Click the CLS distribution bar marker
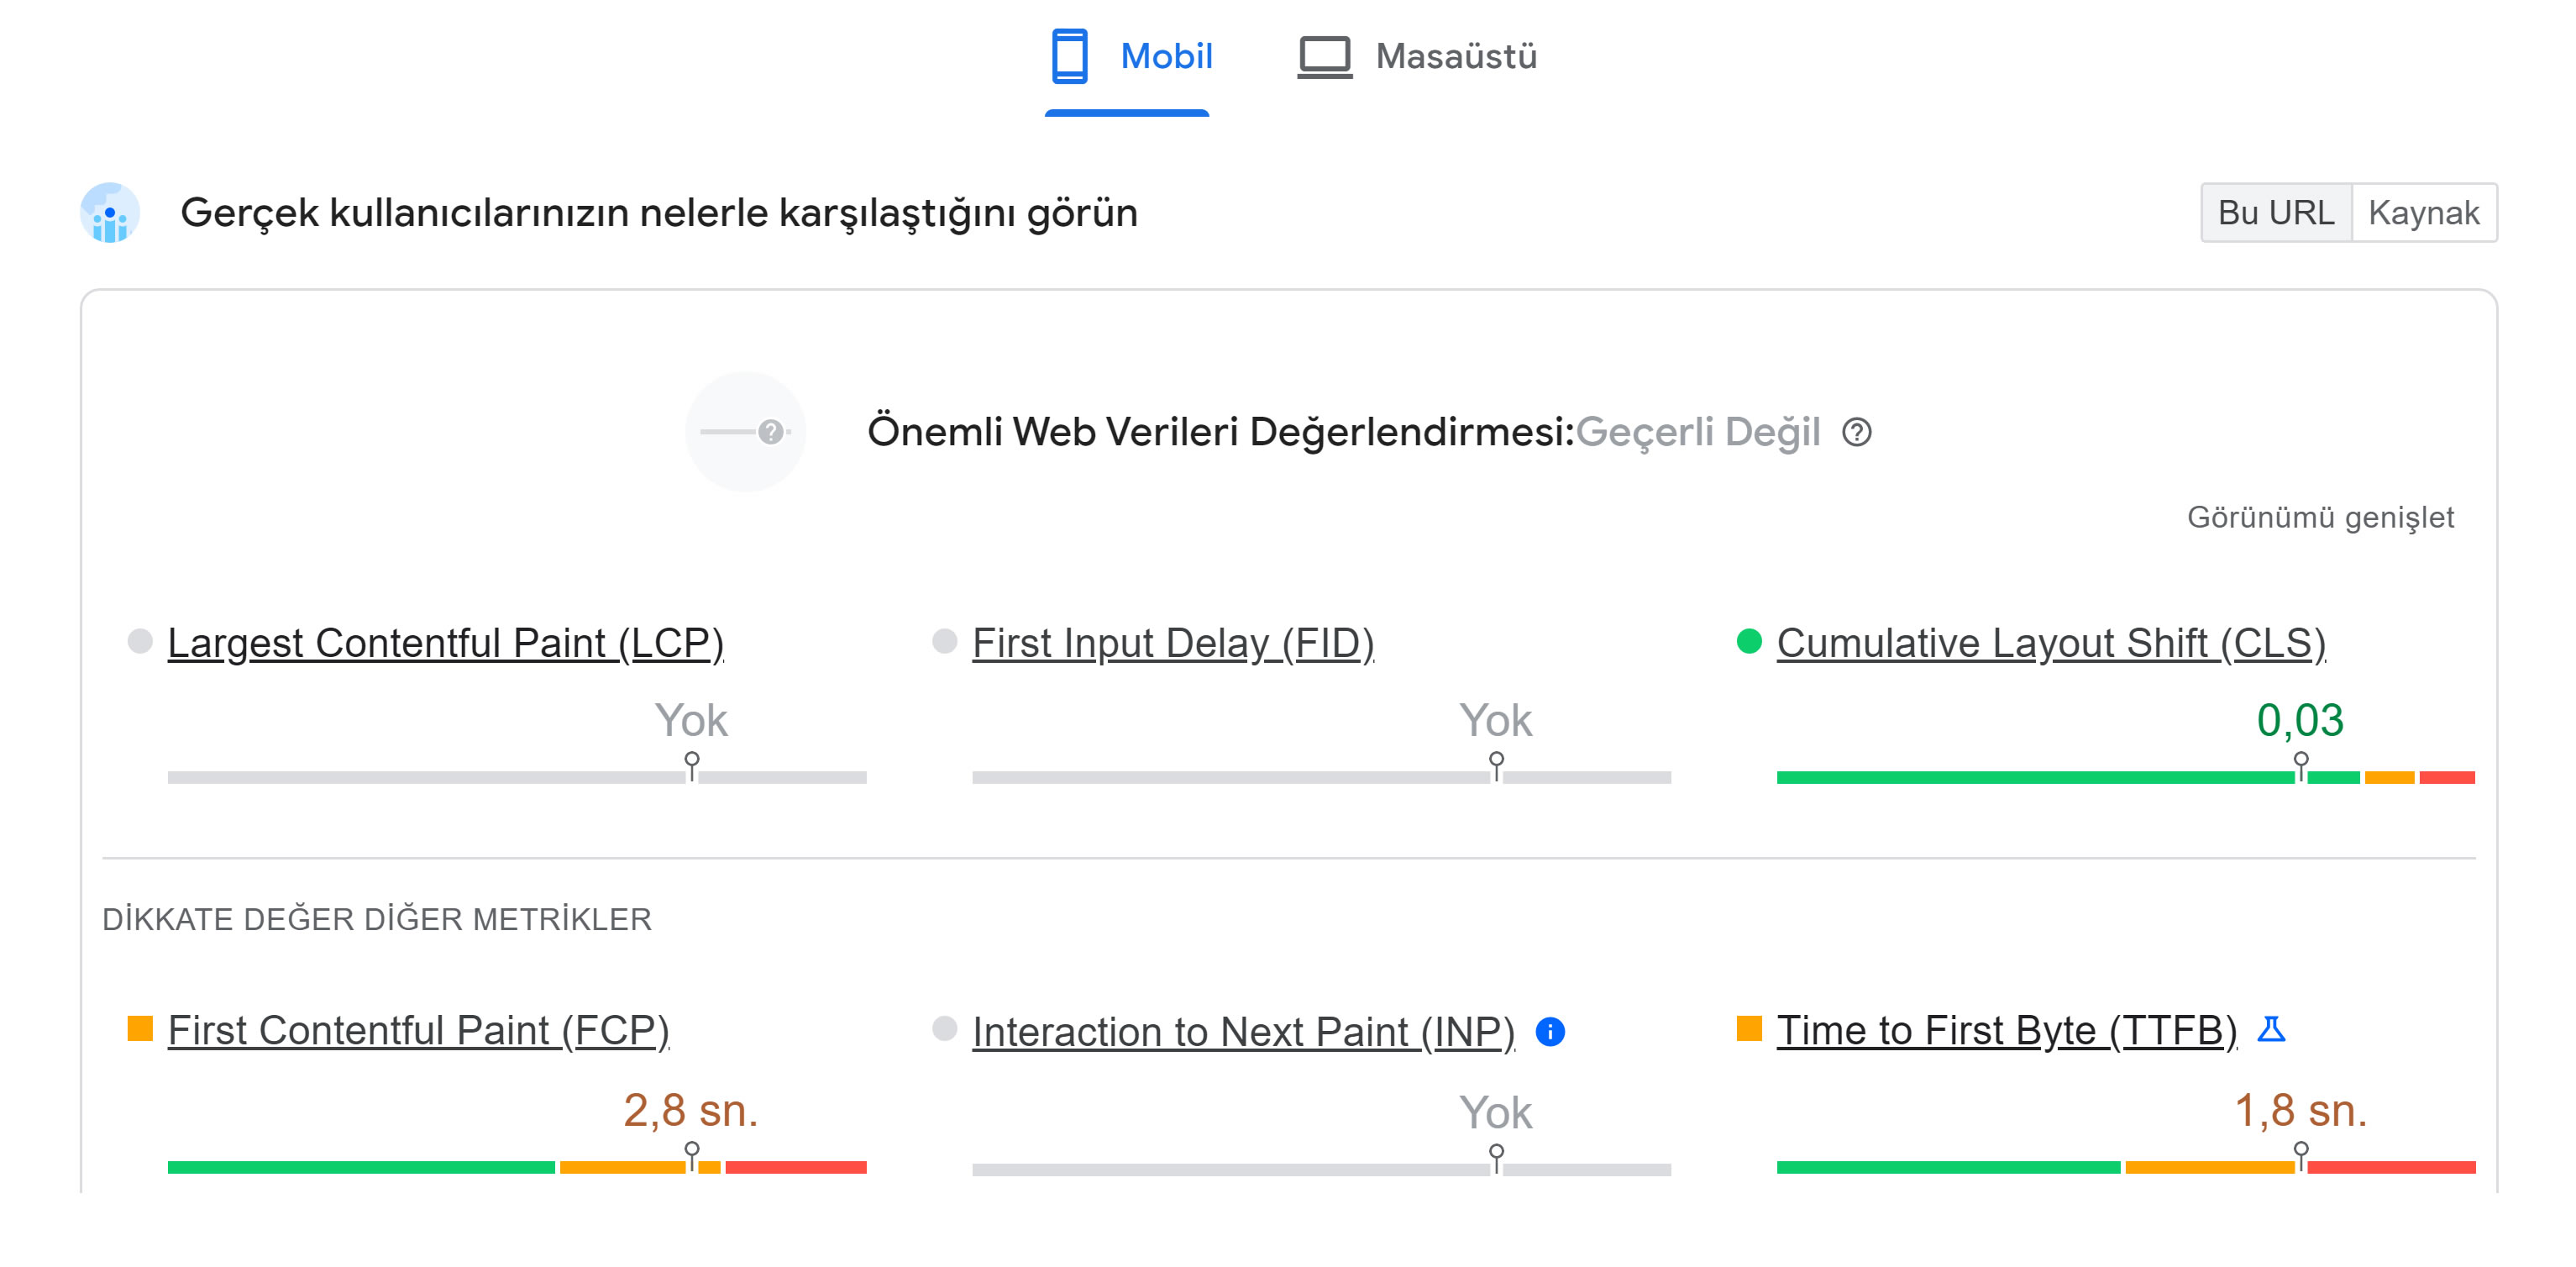Screen dimensions: 2576x1267 click(x=2301, y=767)
